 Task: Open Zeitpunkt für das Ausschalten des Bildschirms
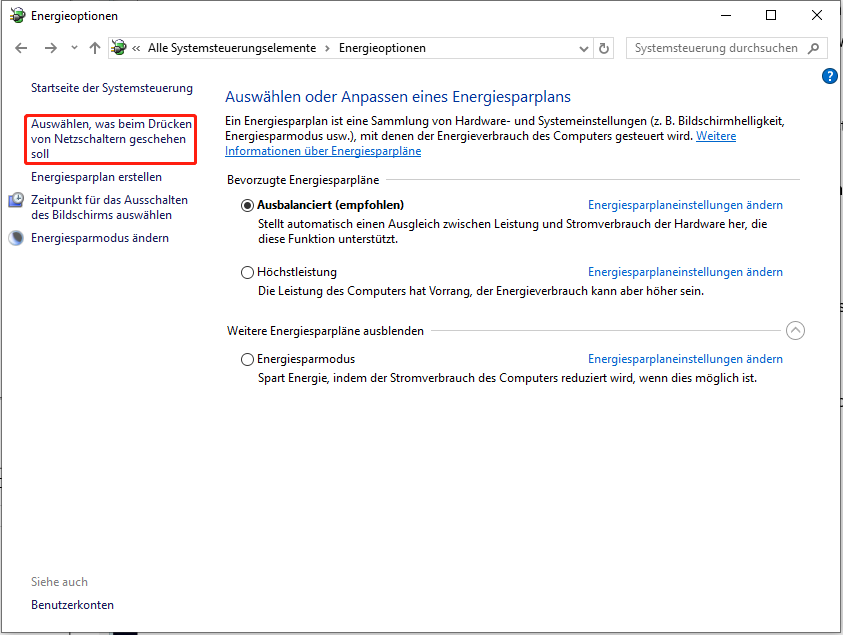point(109,208)
